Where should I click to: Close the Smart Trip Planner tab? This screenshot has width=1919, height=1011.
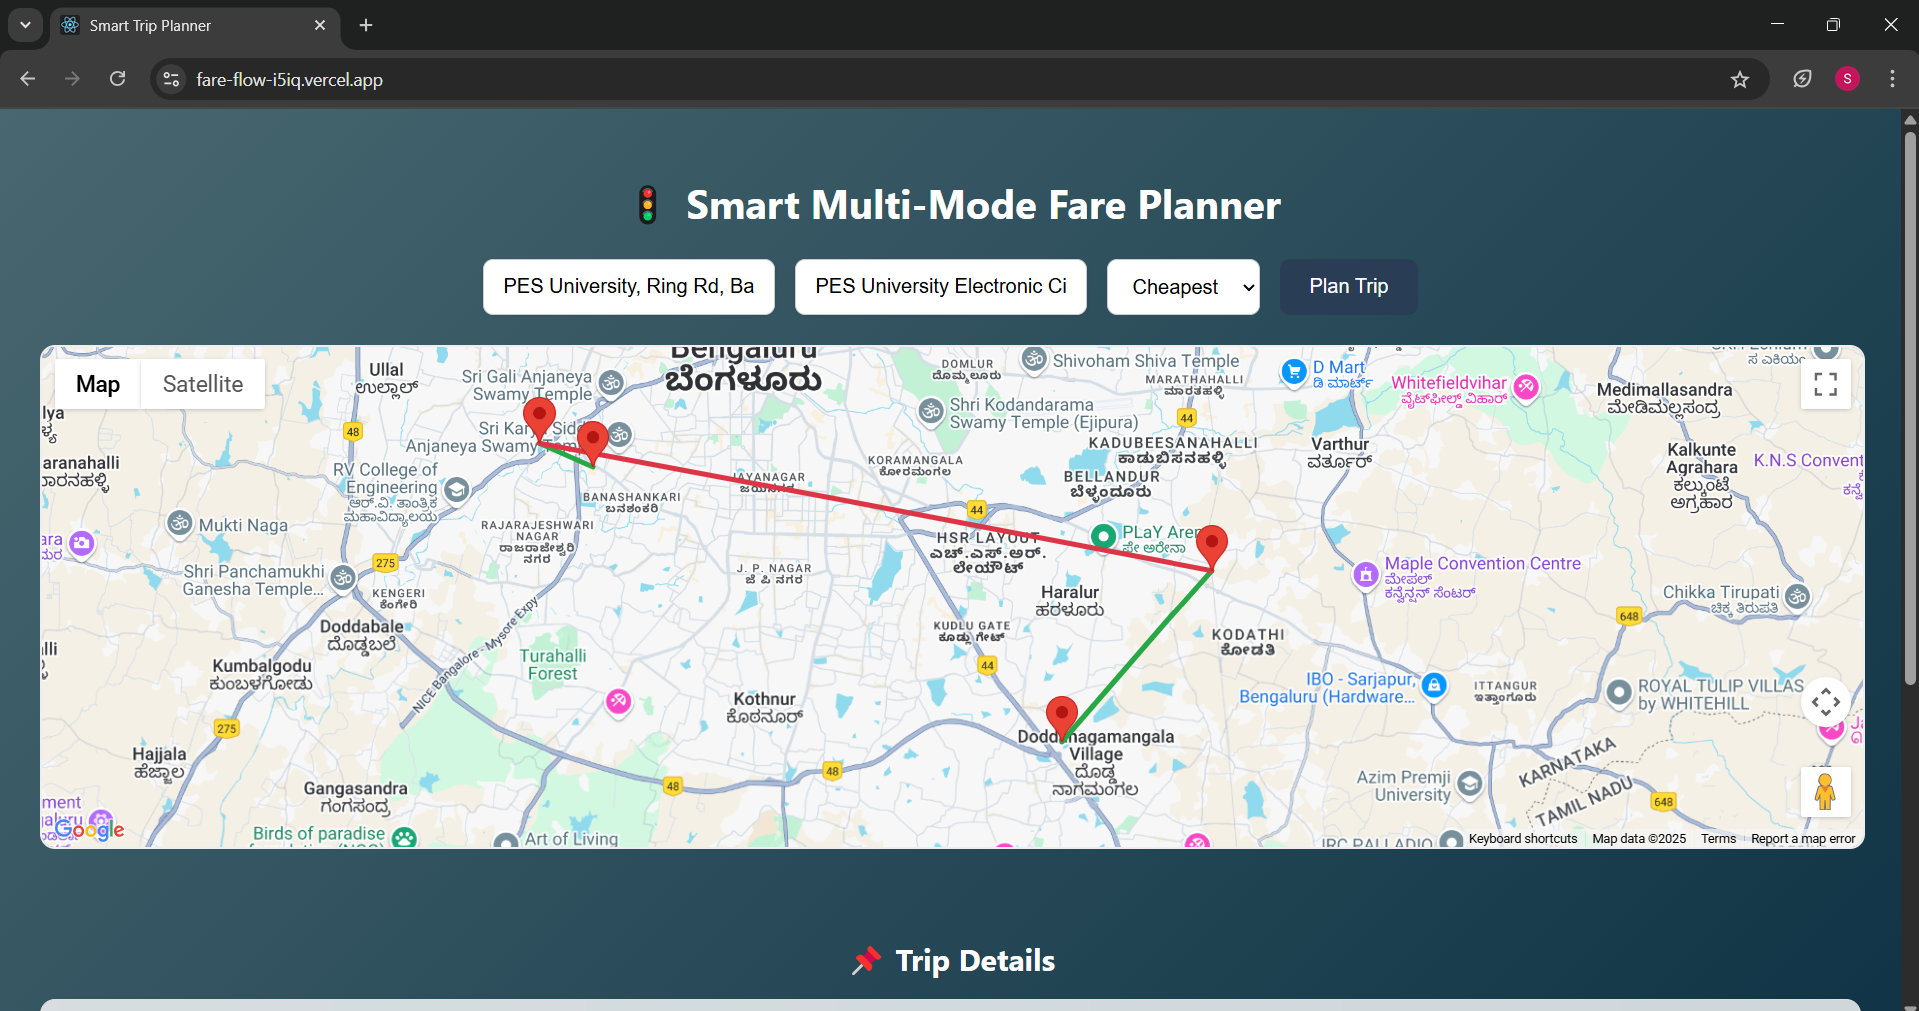320,25
